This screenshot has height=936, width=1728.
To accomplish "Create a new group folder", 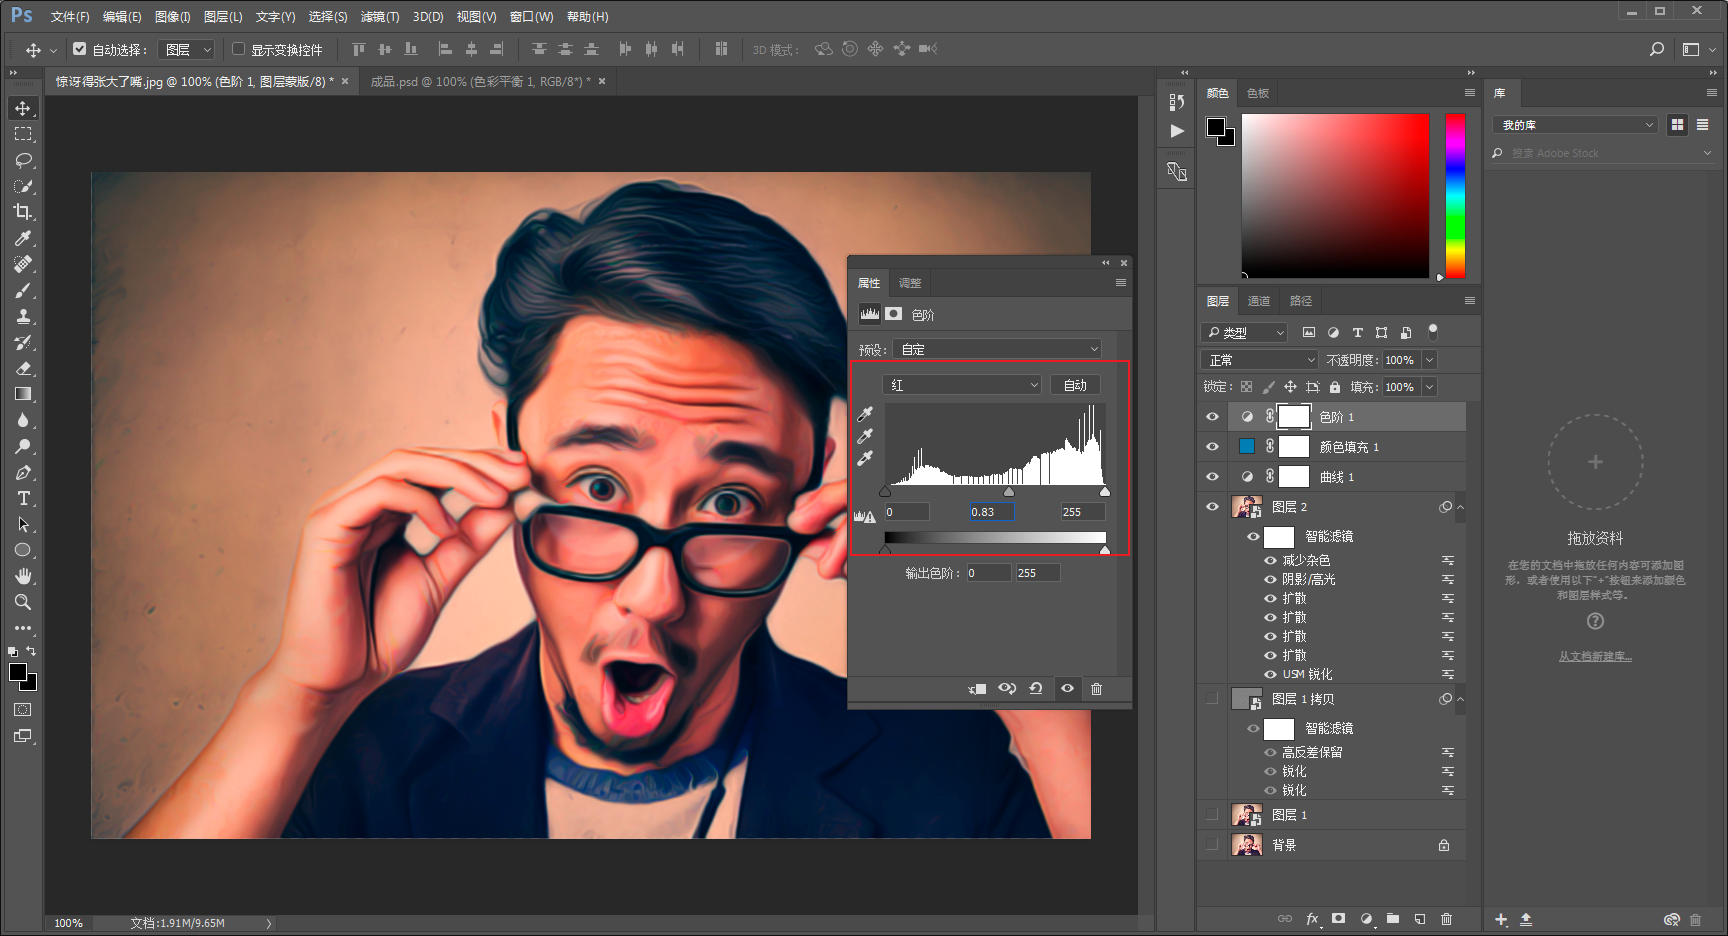I will [x=1393, y=919].
